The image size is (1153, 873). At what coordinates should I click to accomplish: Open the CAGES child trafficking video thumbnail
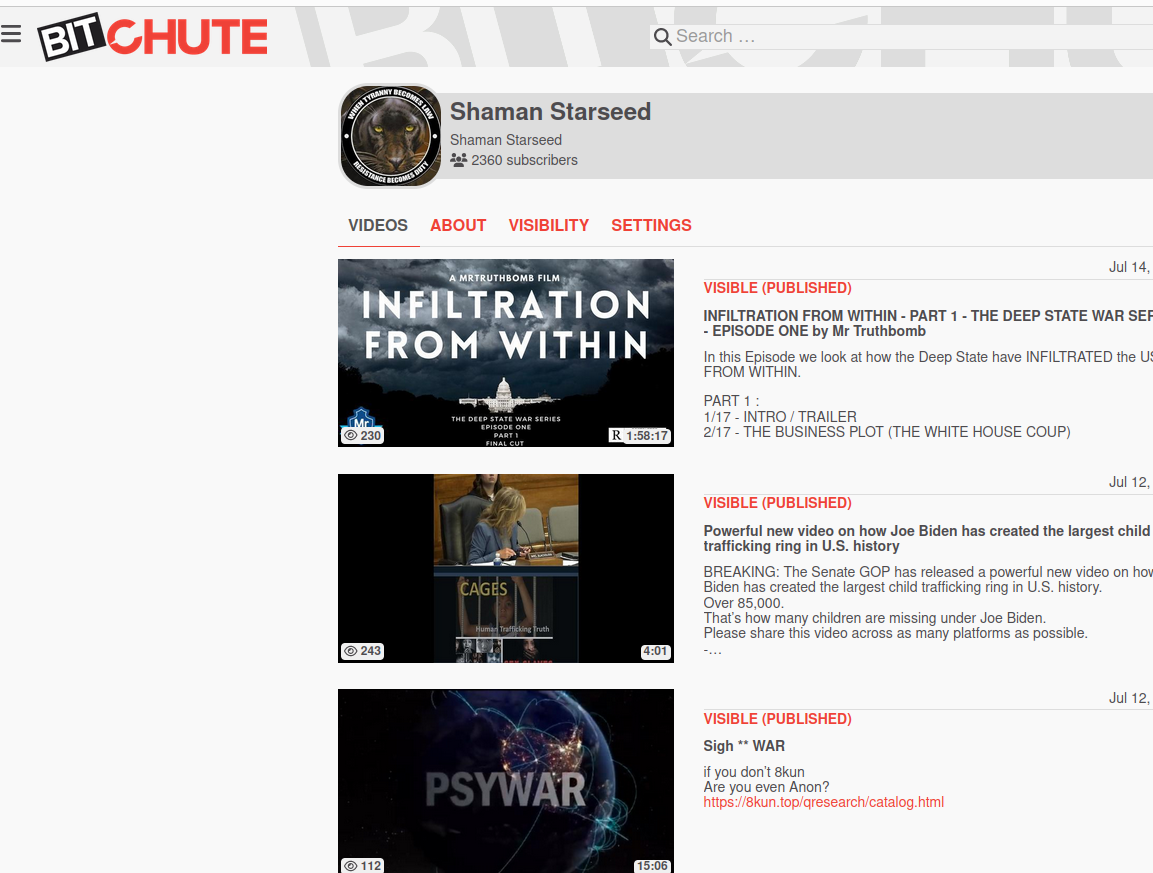506,569
